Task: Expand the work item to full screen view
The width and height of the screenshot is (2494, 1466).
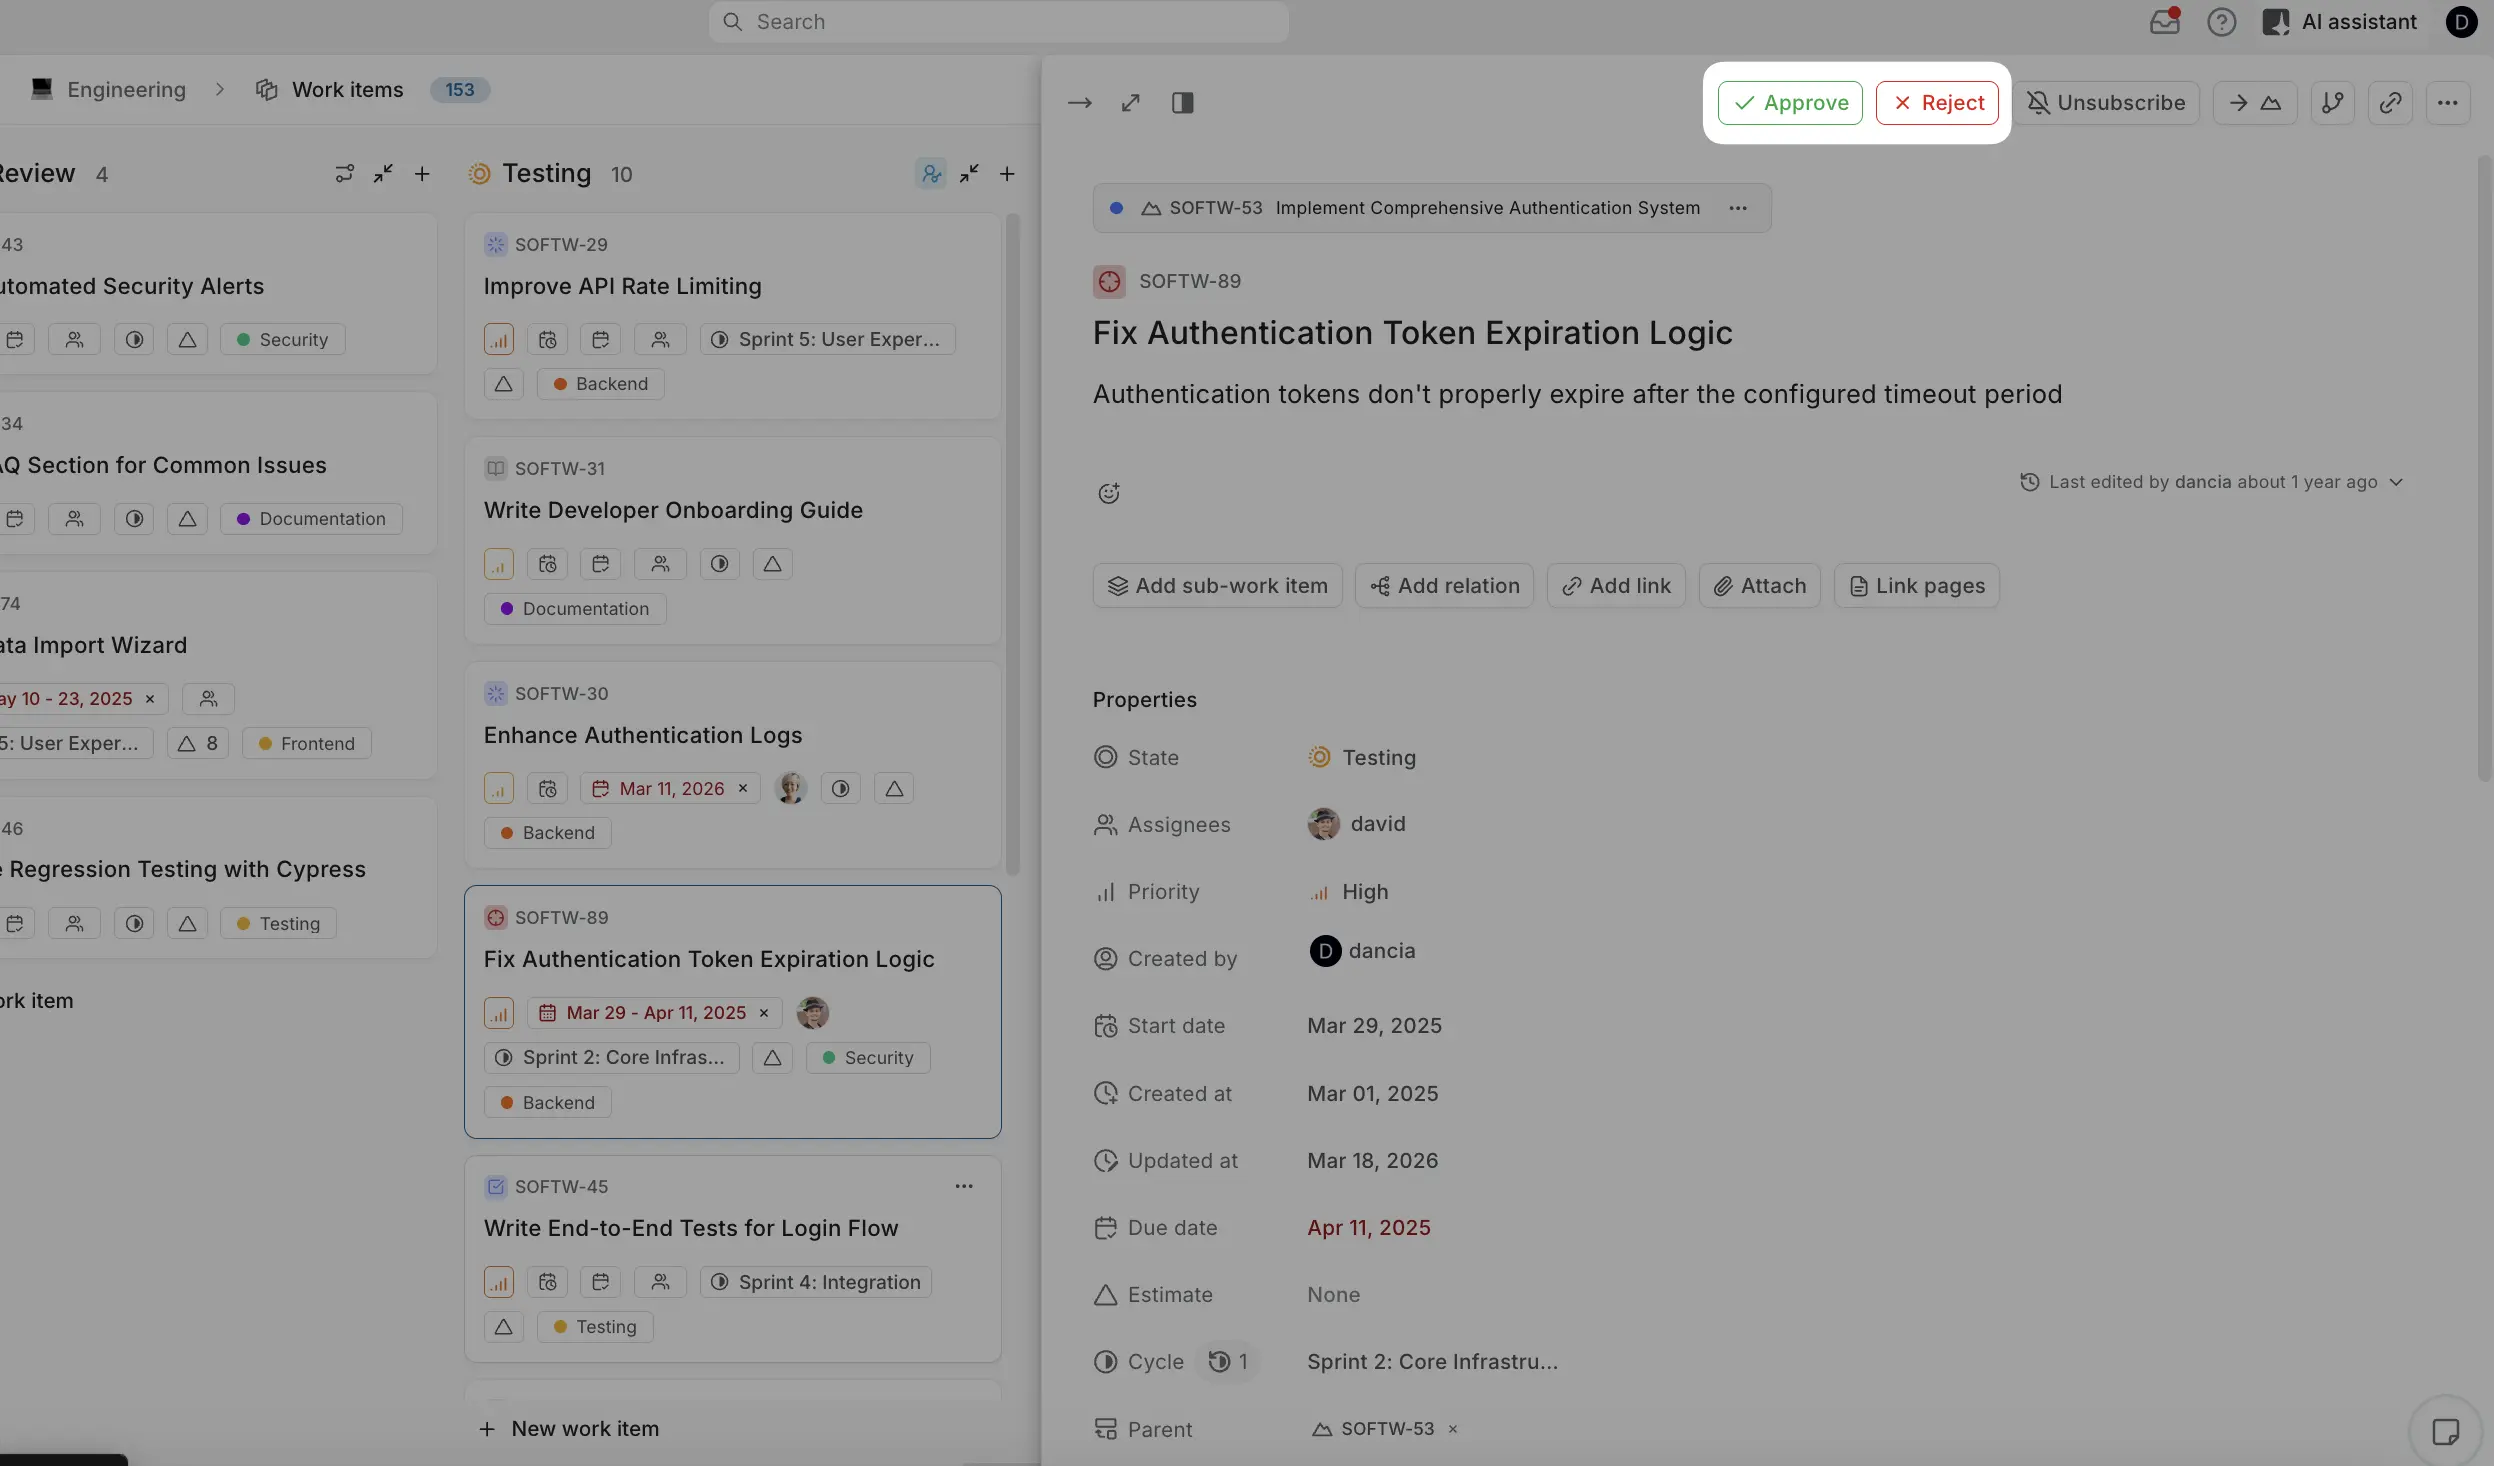Action: coord(1131,102)
